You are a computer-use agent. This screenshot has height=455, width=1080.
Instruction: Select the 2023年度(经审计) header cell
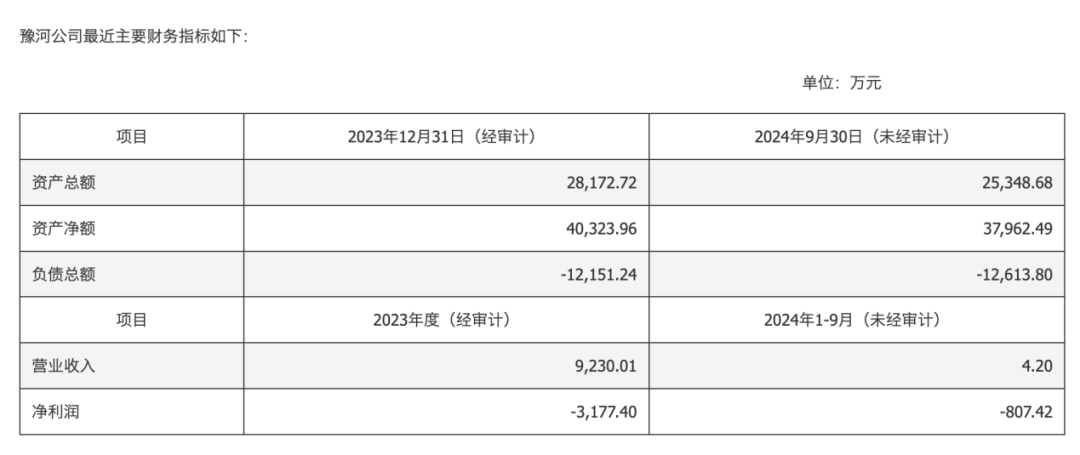point(445,320)
